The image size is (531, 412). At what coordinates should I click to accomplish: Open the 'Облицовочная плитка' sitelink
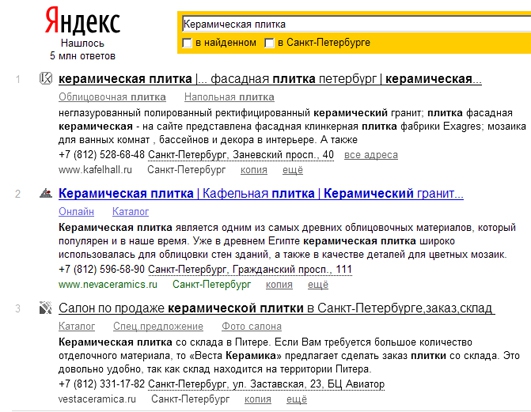(x=112, y=97)
